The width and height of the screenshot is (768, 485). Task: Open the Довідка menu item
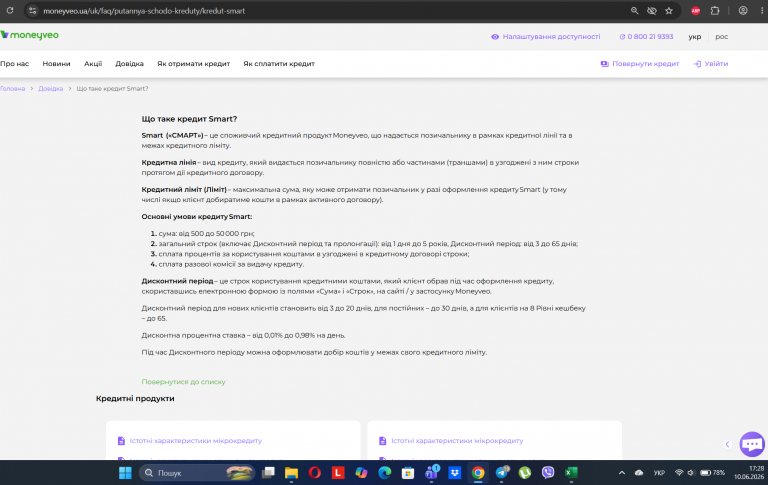click(x=129, y=64)
